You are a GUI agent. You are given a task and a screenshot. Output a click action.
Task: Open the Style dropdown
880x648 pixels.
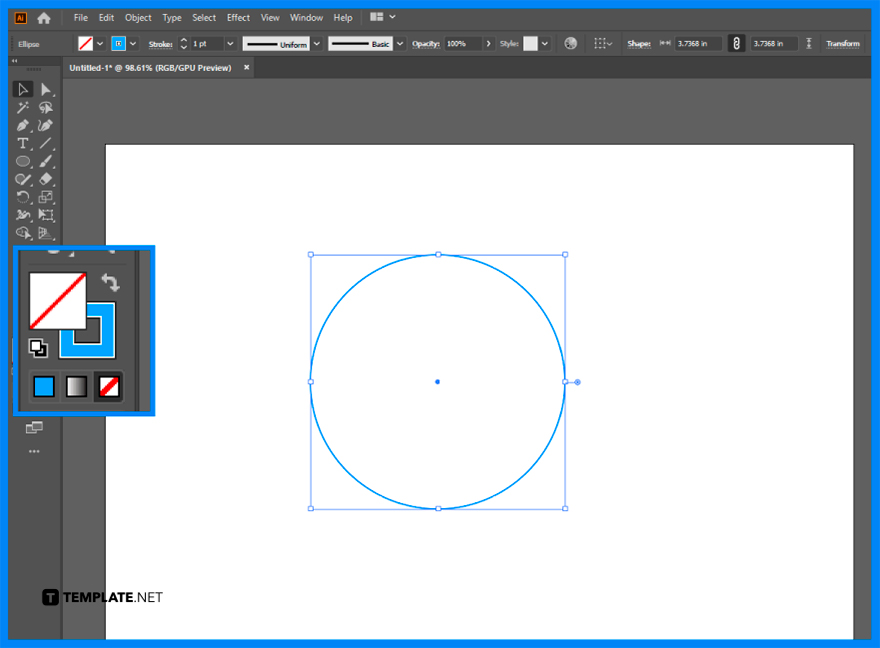tap(545, 43)
